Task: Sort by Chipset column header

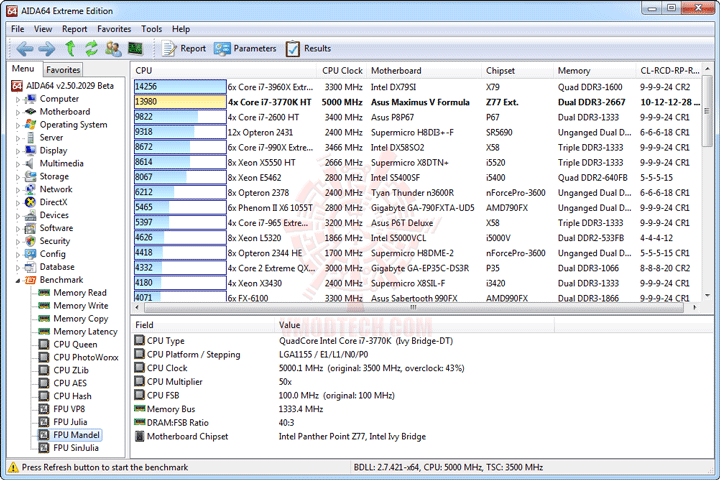Action: click(x=518, y=71)
